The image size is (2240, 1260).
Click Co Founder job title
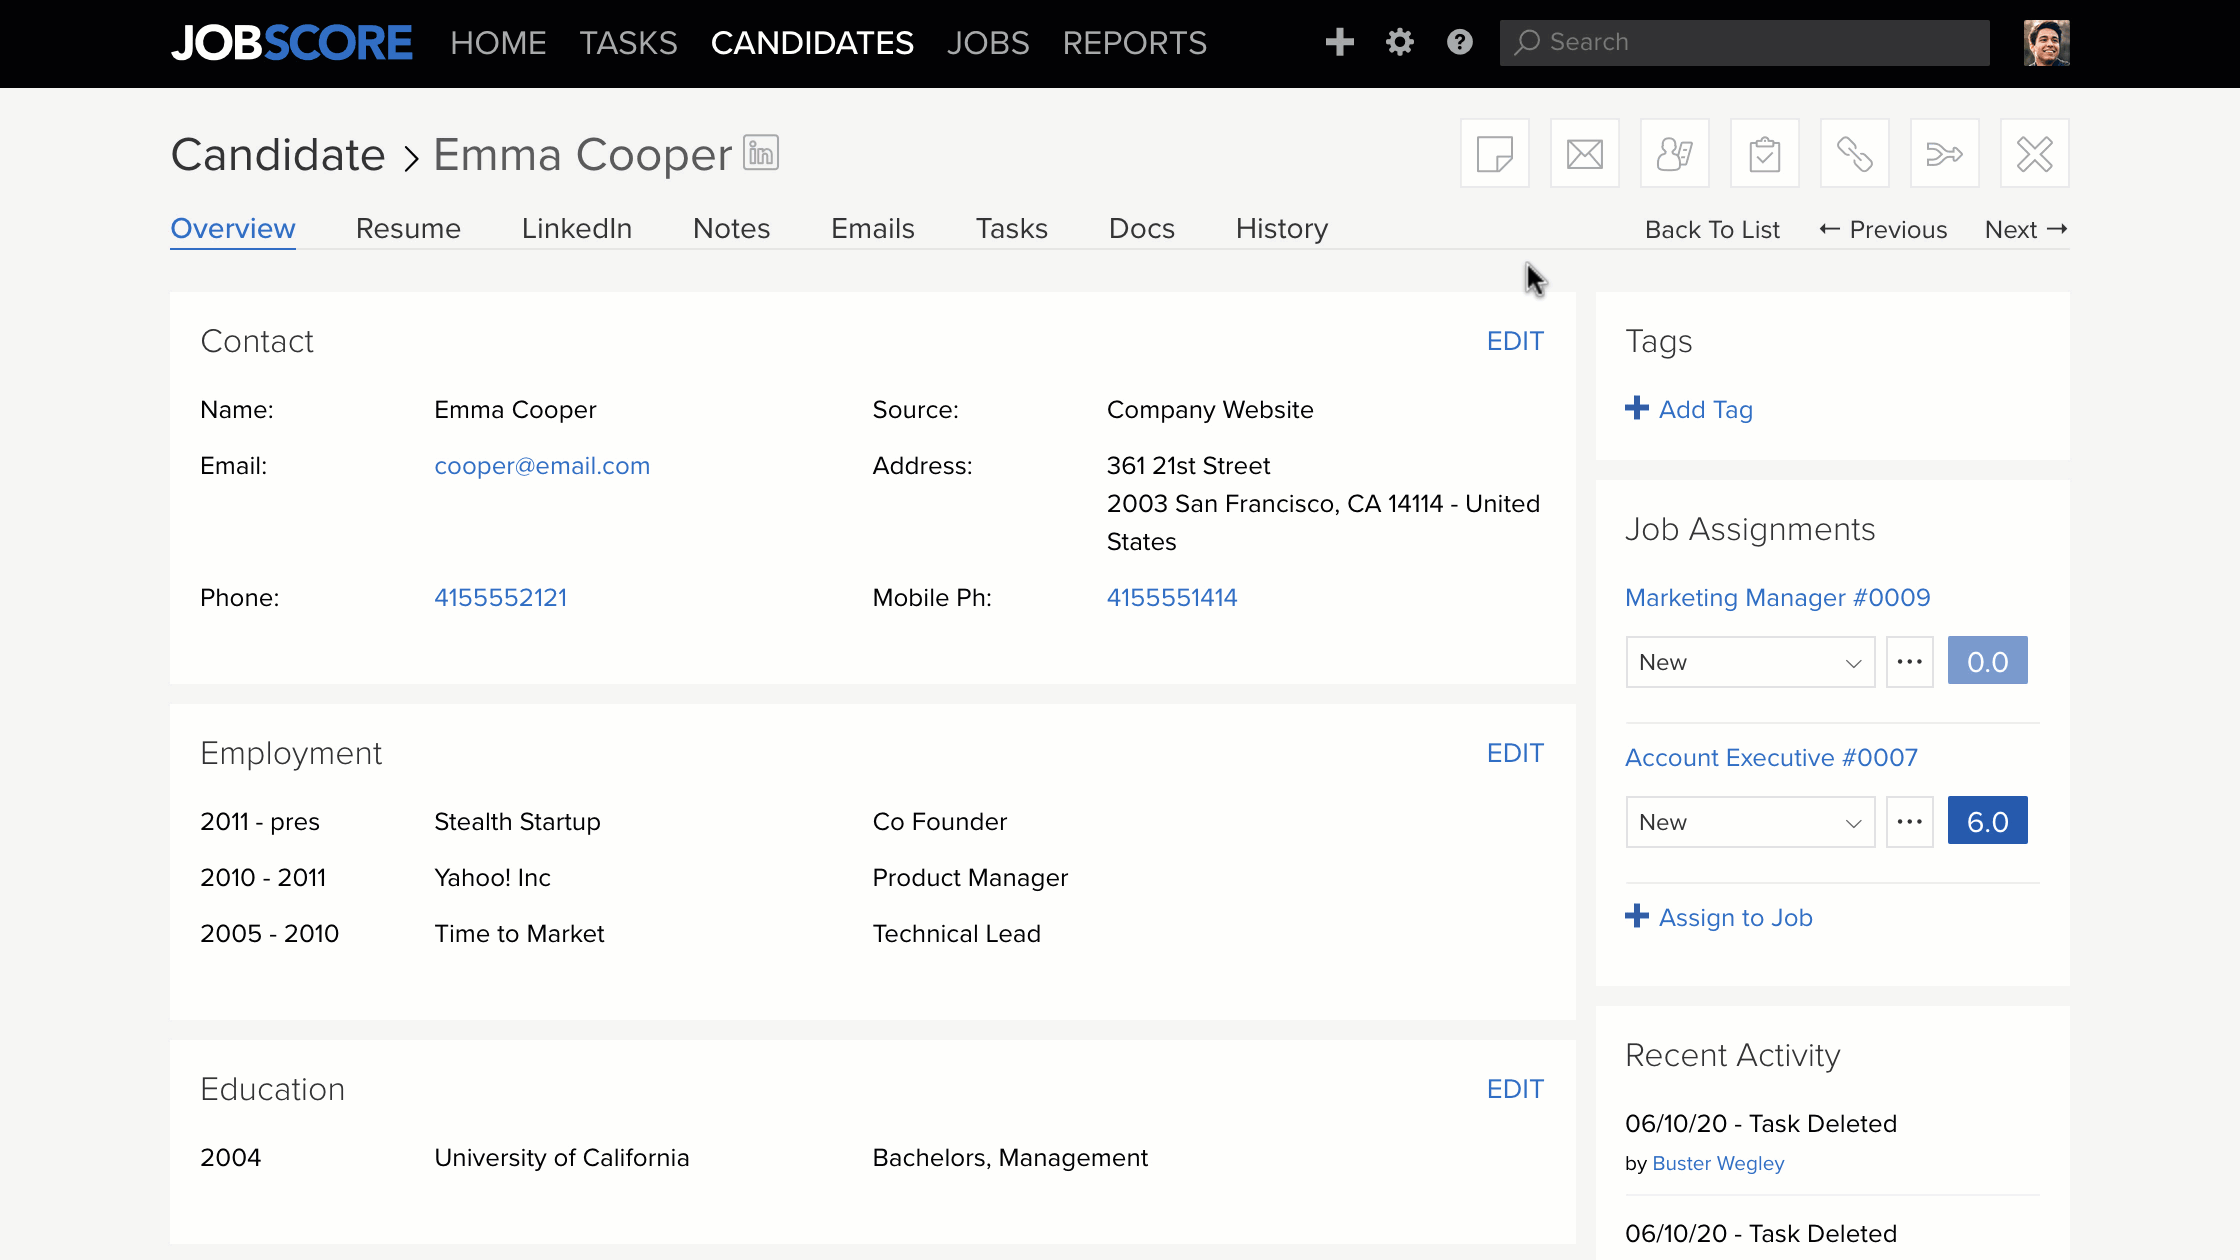click(x=939, y=822)
